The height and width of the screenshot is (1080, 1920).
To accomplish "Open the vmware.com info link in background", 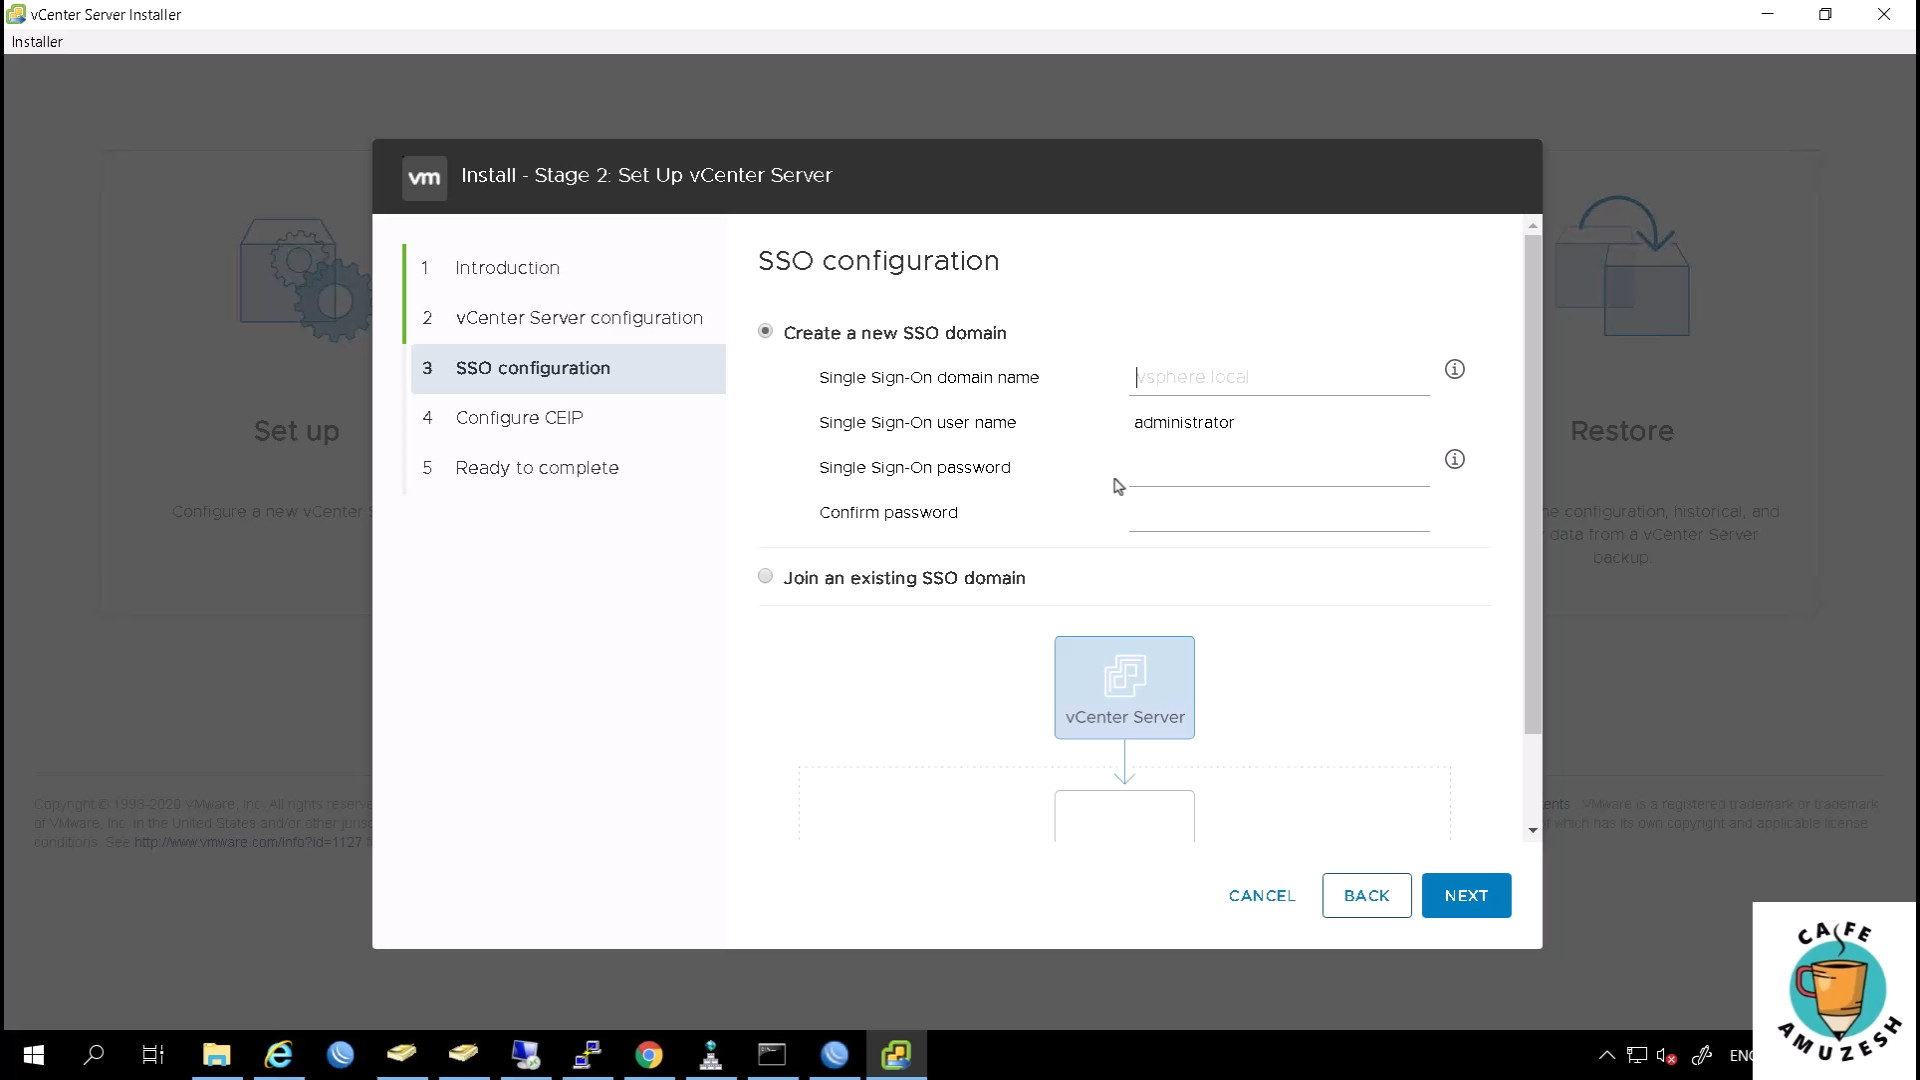I will click(248, 842).
